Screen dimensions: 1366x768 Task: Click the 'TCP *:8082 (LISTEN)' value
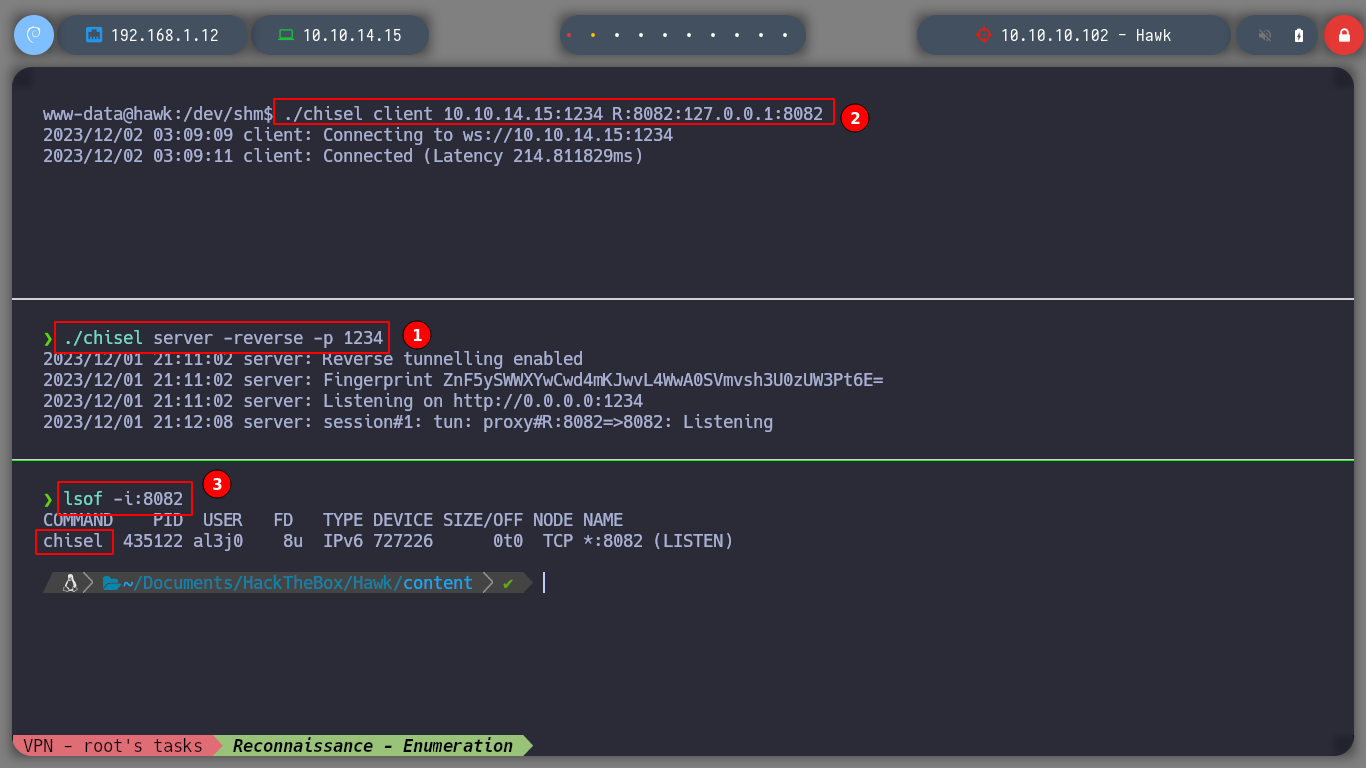click(638, 541)
